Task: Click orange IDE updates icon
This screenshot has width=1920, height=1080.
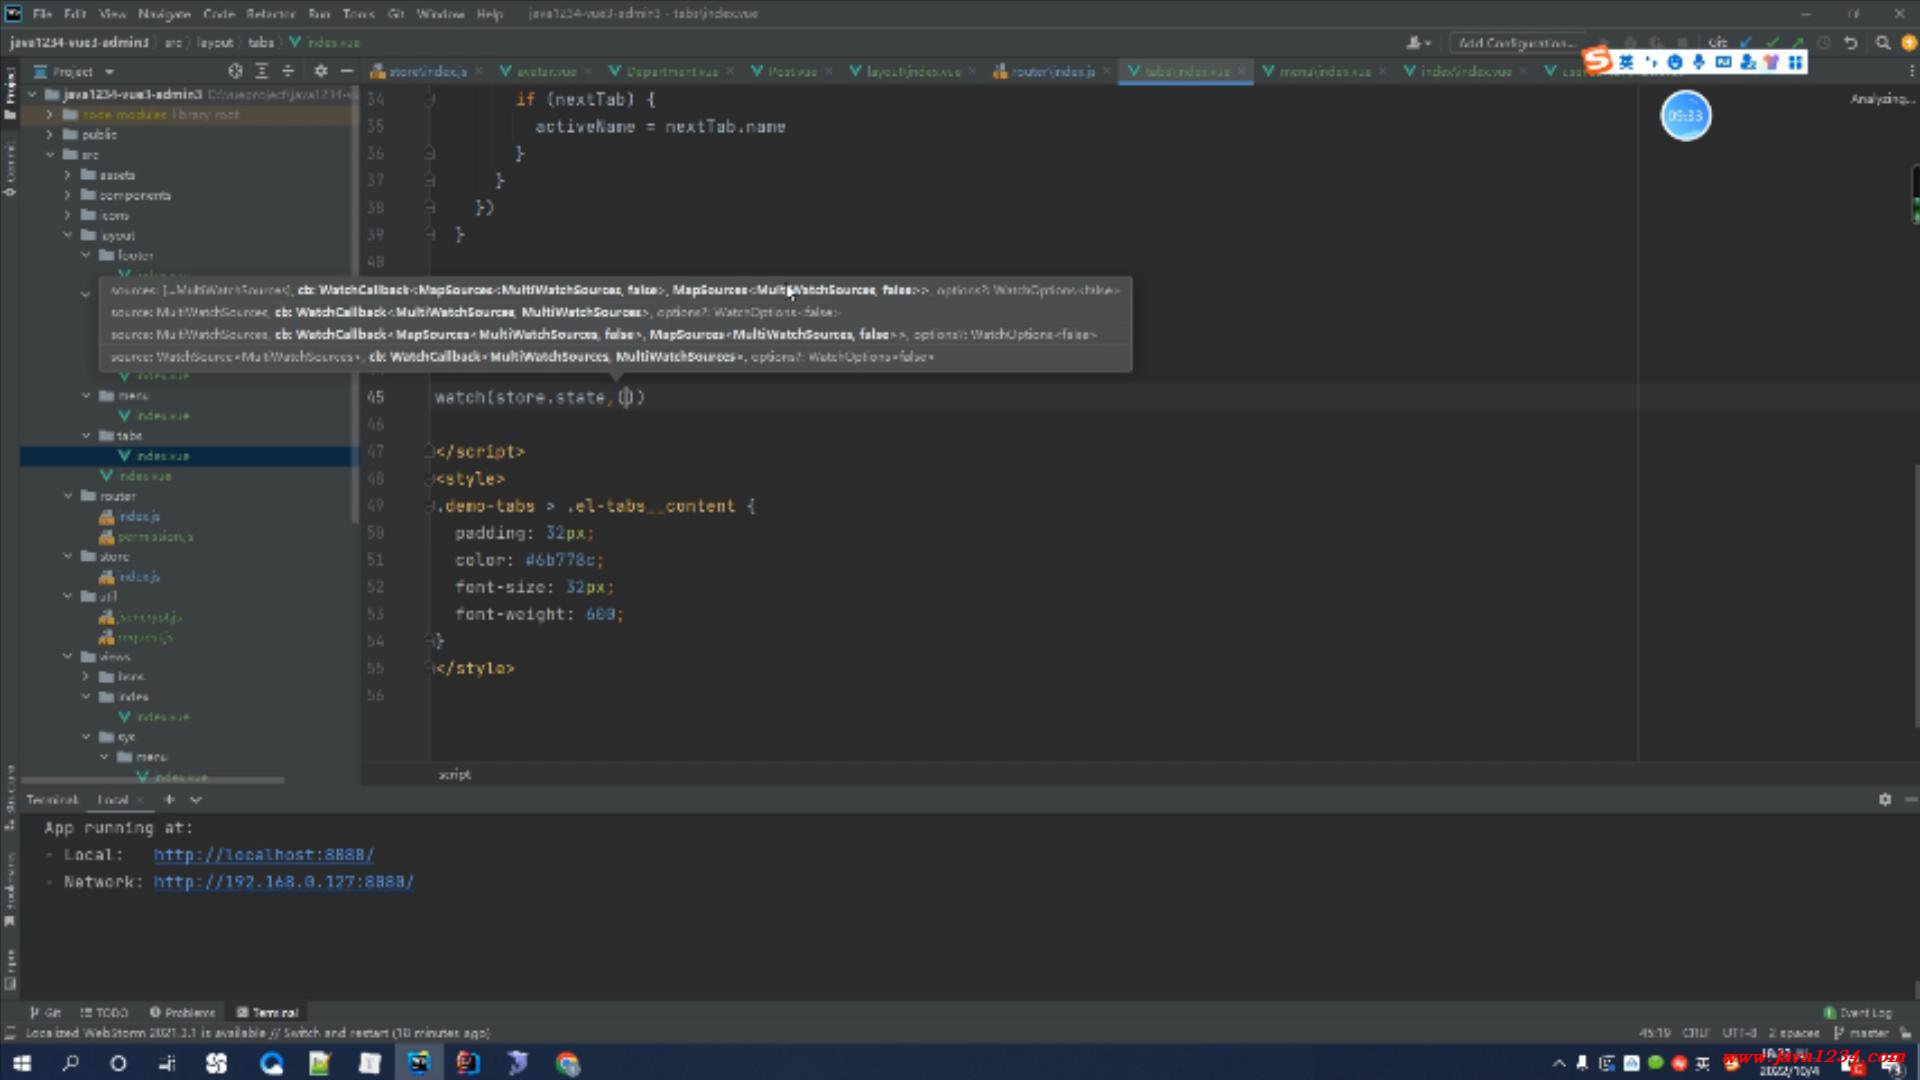Action: 1908,43
